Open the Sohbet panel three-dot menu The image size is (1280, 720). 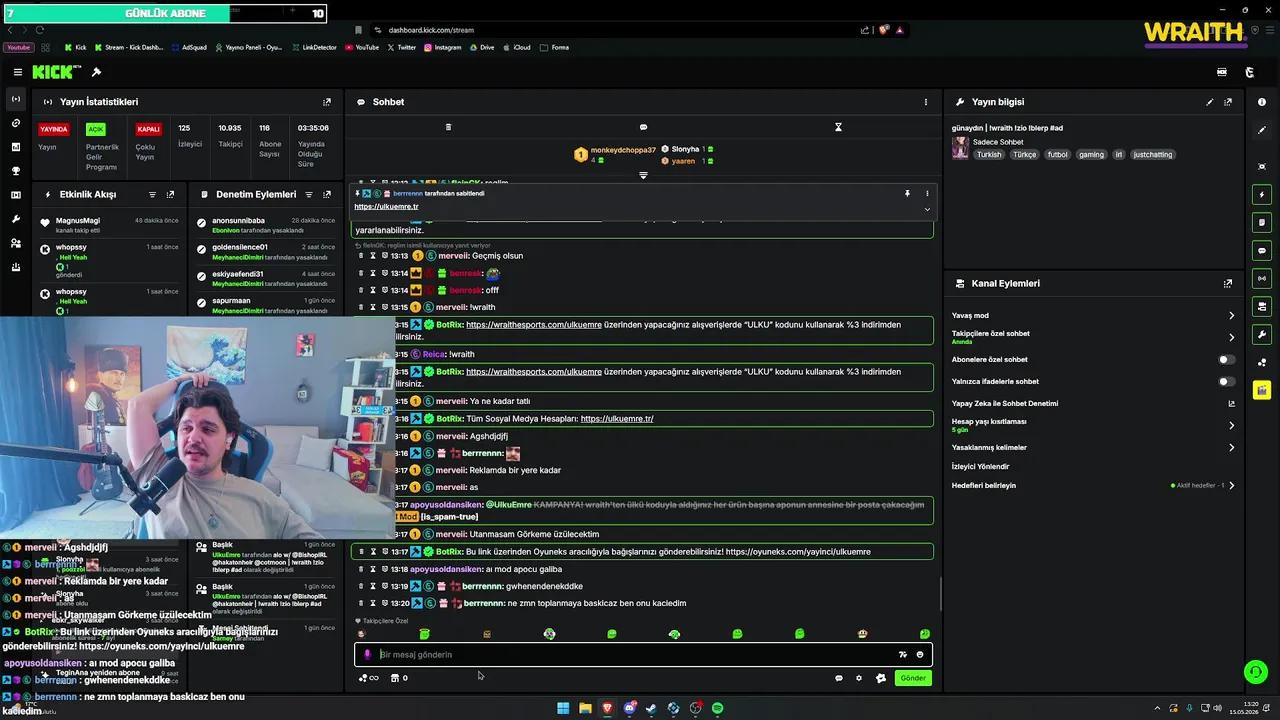(x=926, y=102)
